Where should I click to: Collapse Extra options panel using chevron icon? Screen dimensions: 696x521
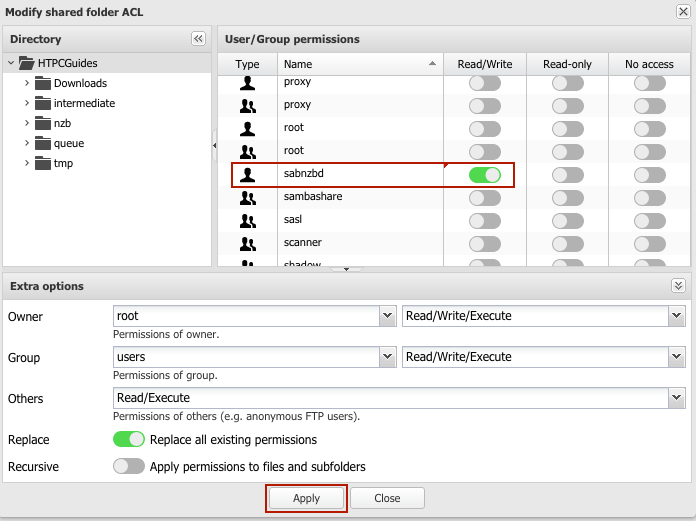click(678, 286)
